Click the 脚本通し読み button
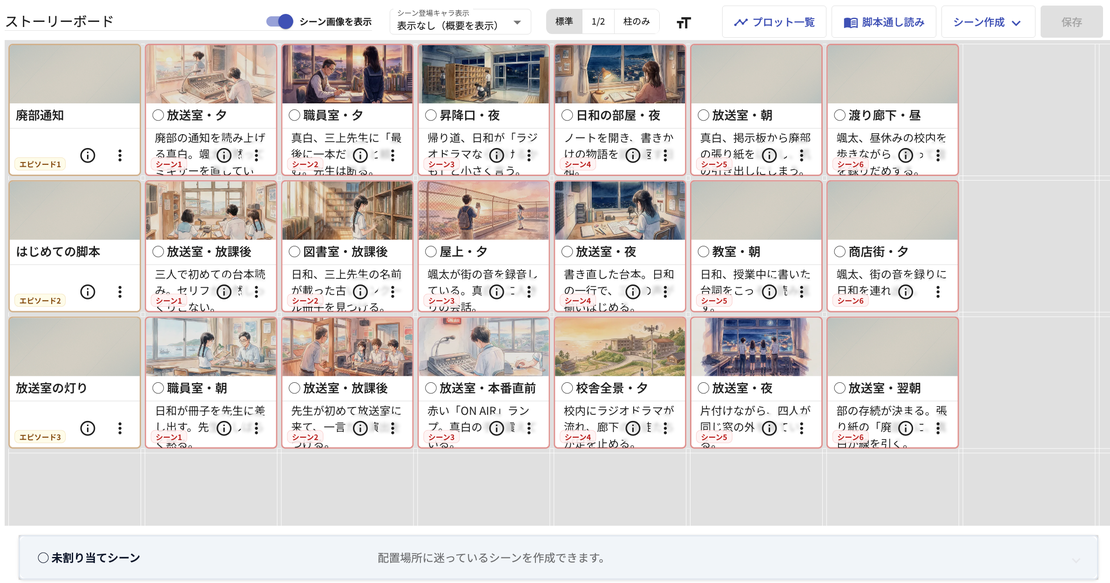The width and height of the screenshot is (1110, 583). (x=883, y=22)
